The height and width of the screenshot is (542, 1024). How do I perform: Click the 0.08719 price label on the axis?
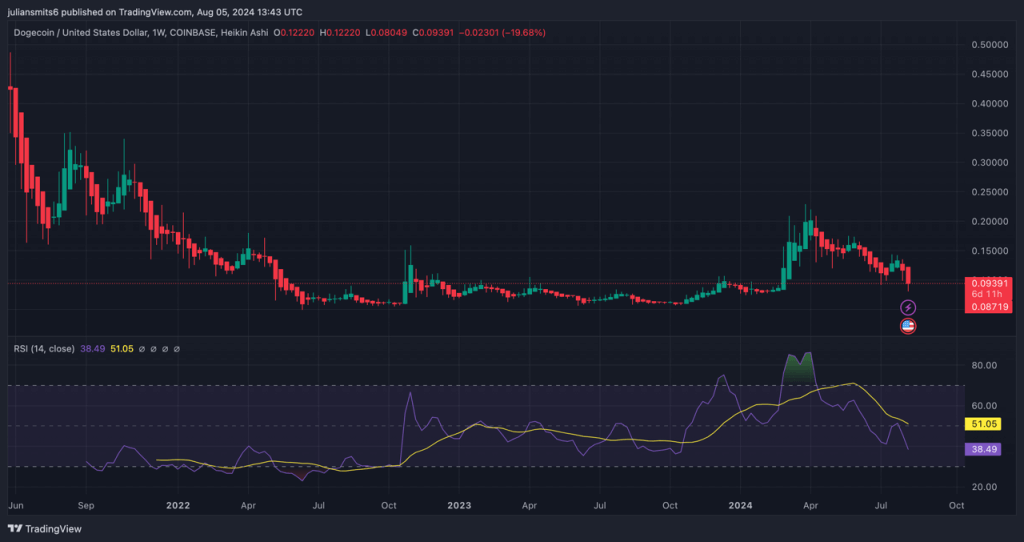pos(988,307)
